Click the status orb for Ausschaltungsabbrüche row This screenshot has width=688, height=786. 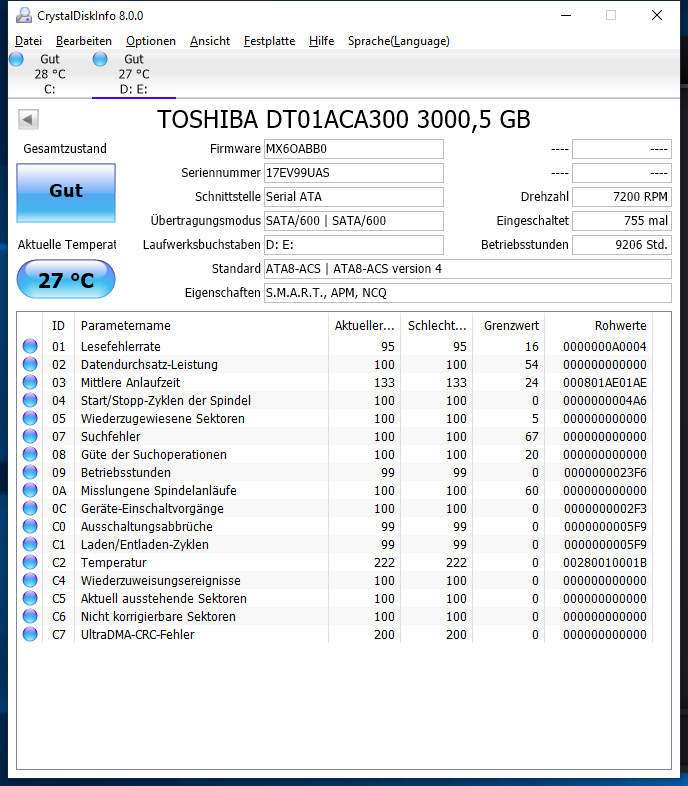30,527
